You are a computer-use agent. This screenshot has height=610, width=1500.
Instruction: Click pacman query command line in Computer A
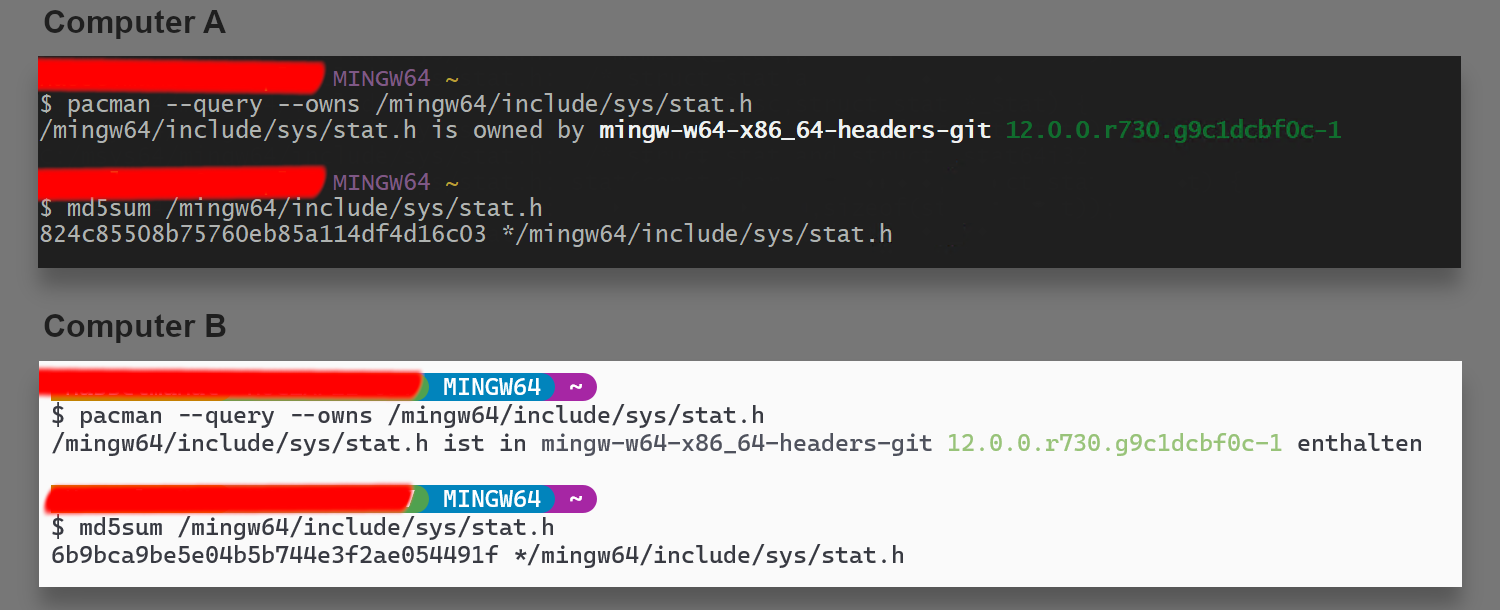tap(395, 104)
